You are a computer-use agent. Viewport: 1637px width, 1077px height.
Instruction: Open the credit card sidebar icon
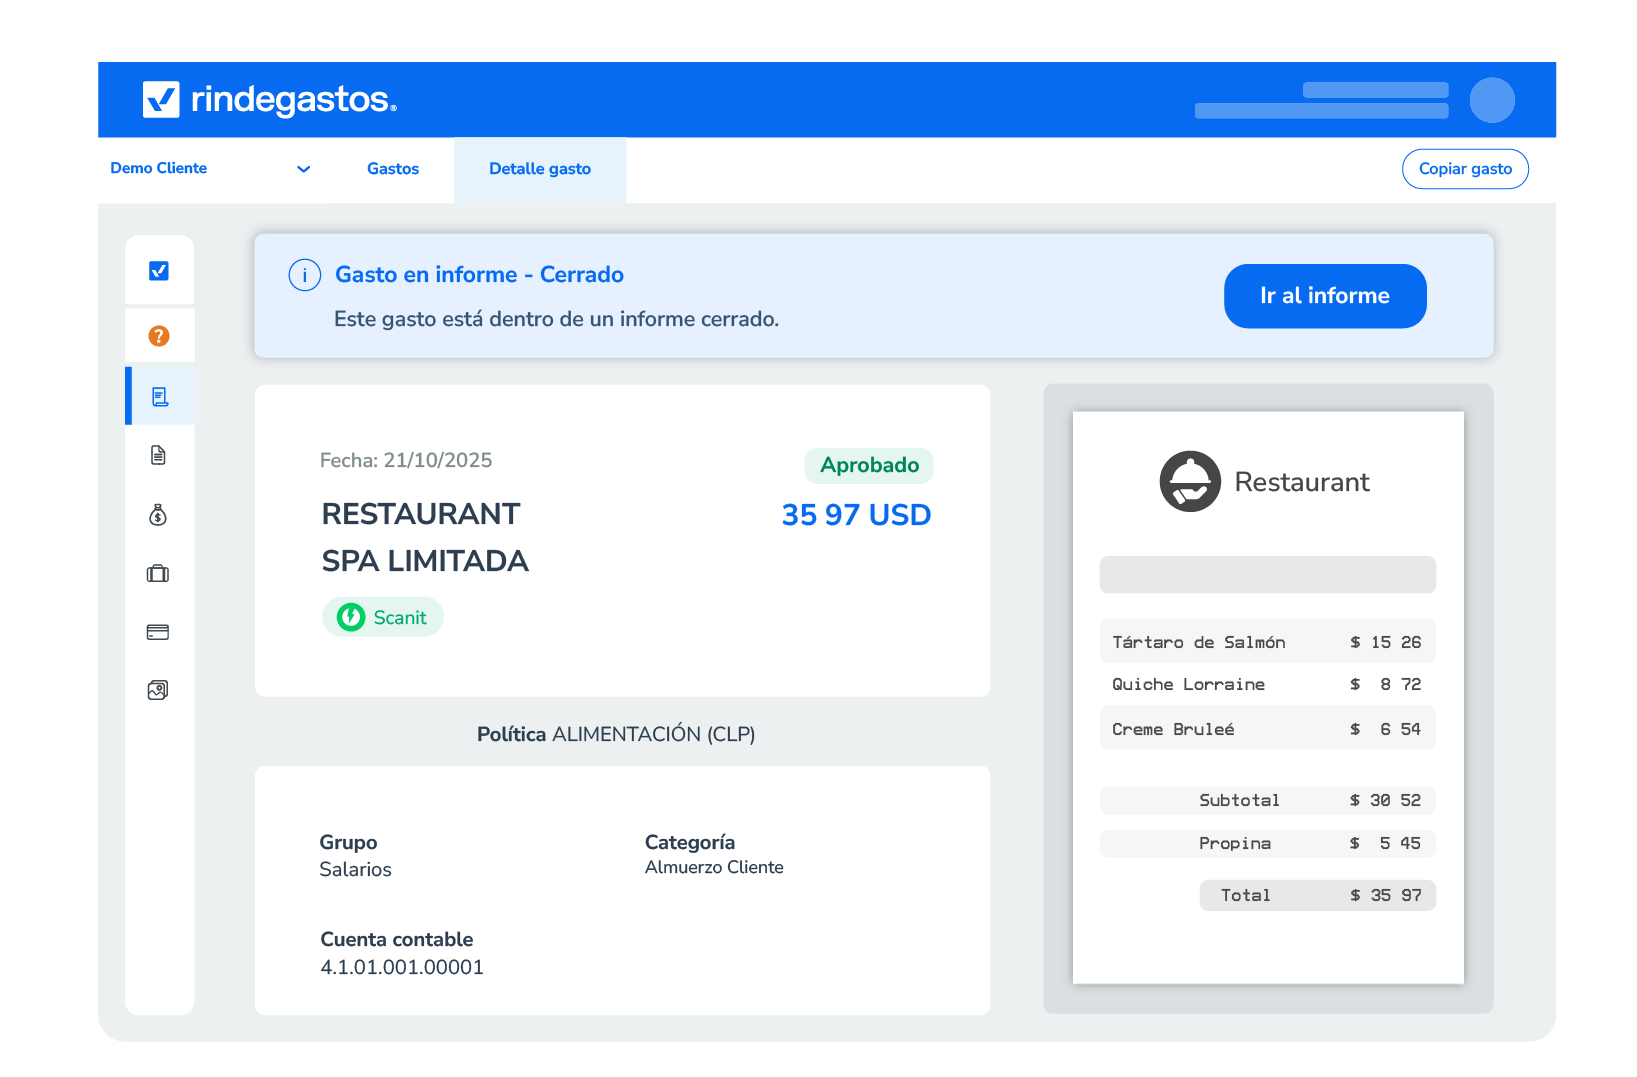pos(158,632)
